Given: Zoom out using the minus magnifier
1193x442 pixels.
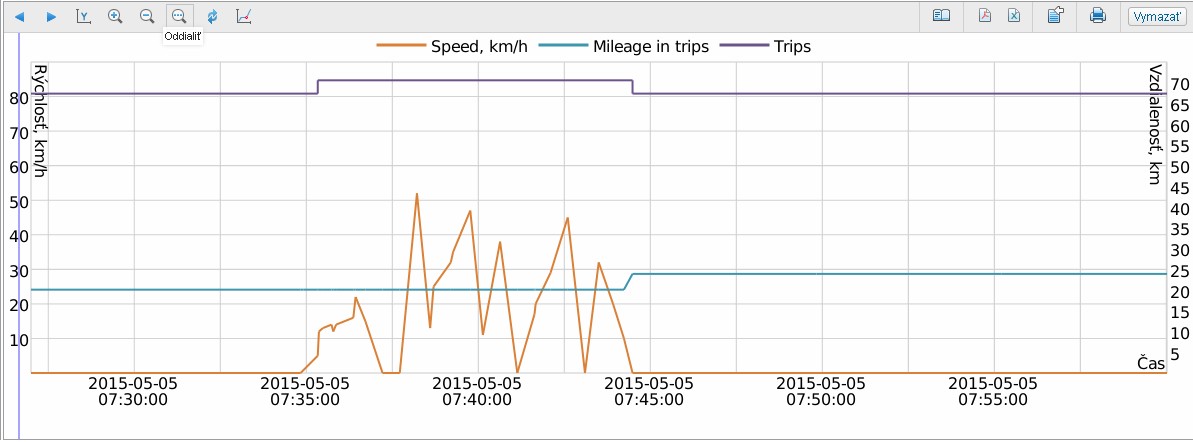Looking at the screenshot, I should [x=147, y=16].
